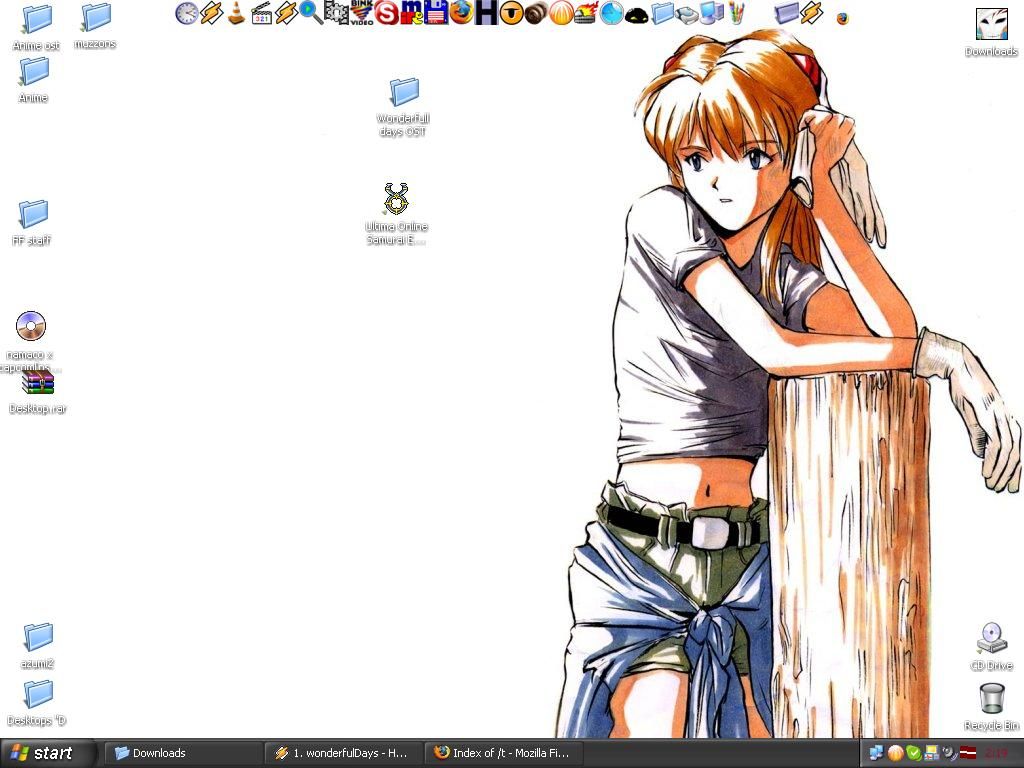1024x768 pixels.
Task: Open the azumi2 folder
Action: [38, 647]
